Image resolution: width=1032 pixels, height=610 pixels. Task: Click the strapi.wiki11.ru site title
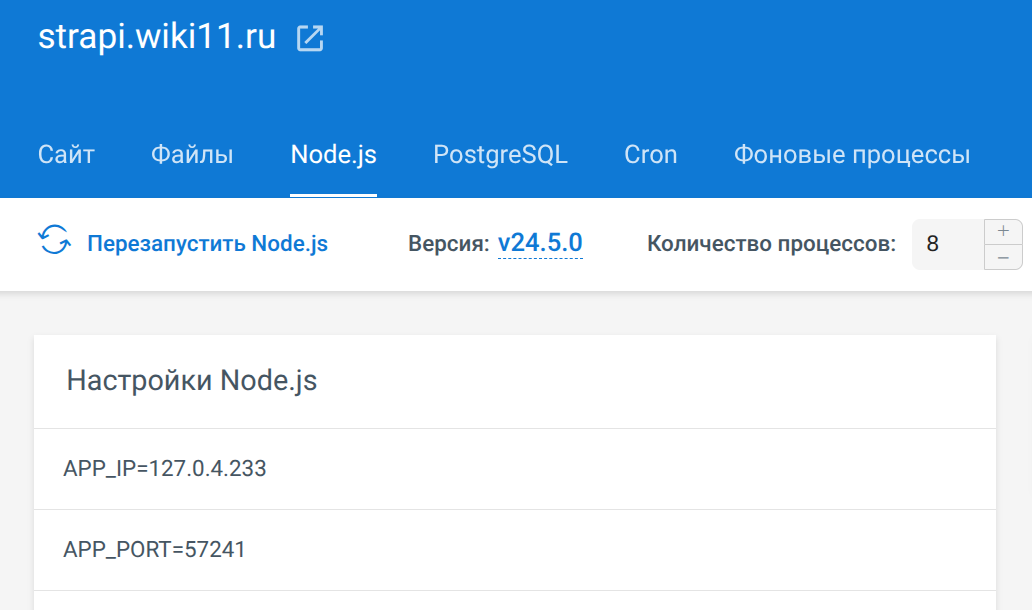click(157, 37)
